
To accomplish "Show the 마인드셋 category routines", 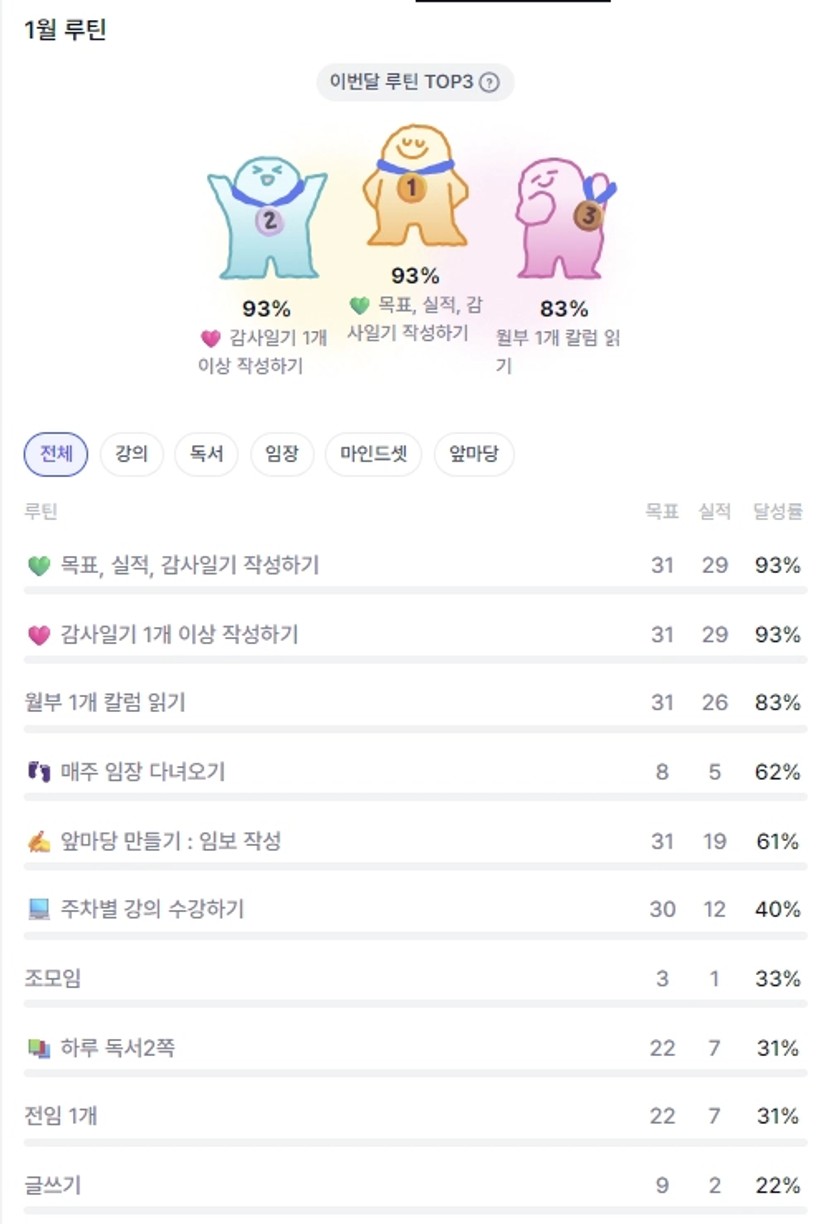I will pos(373,455).
